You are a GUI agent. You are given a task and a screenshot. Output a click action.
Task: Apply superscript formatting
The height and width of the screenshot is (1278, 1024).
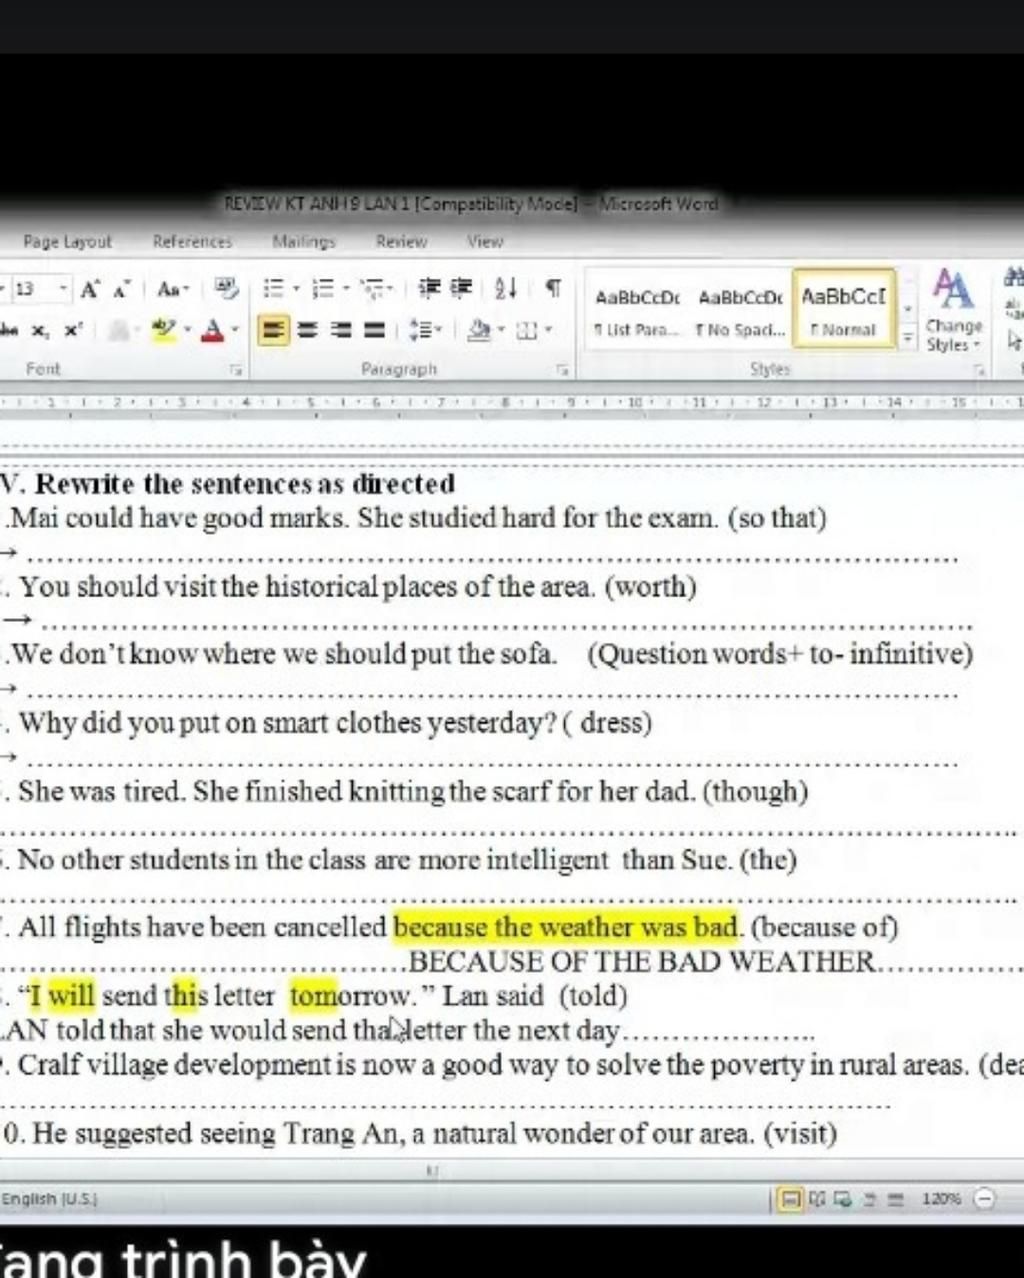tap(72, 330)
